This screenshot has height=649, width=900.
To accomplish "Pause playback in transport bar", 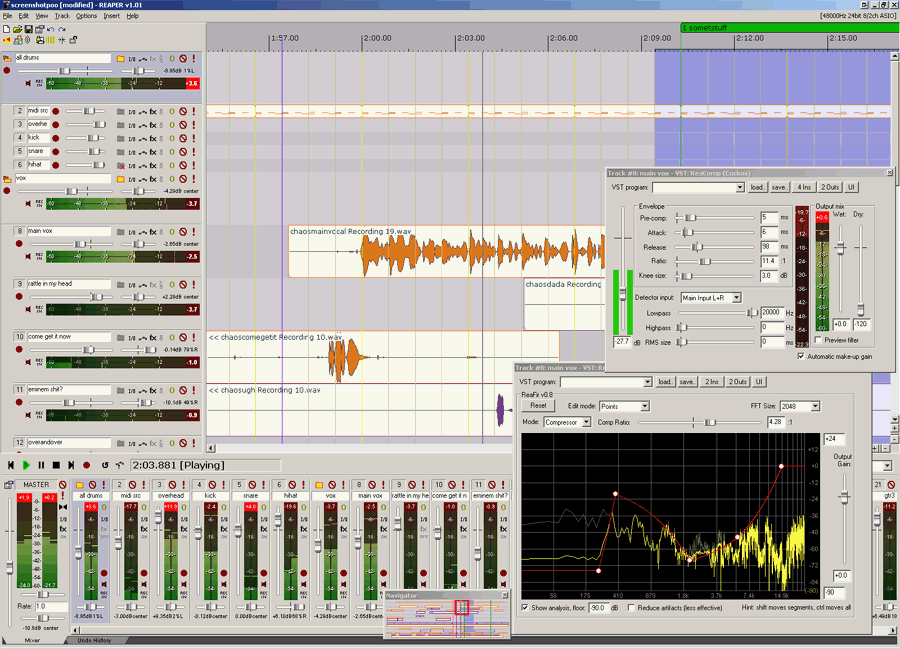I will tap(41, 465).
